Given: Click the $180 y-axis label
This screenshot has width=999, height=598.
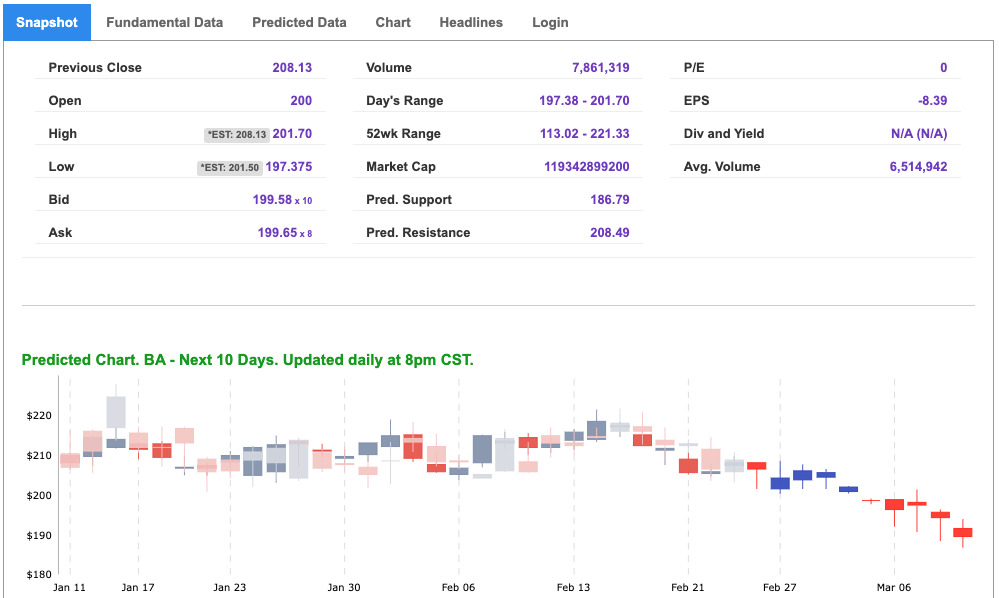Looking at the screenshot, I should 39,574.
